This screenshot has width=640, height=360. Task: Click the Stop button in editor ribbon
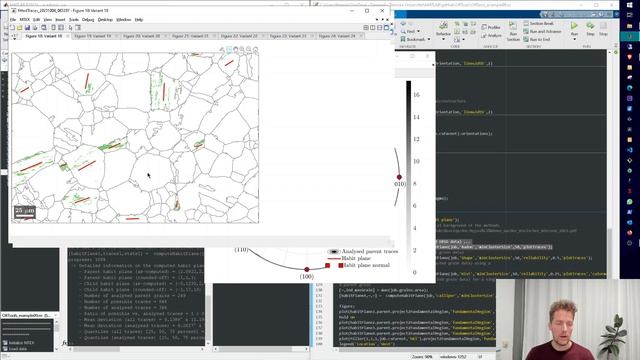coord(603,29)
